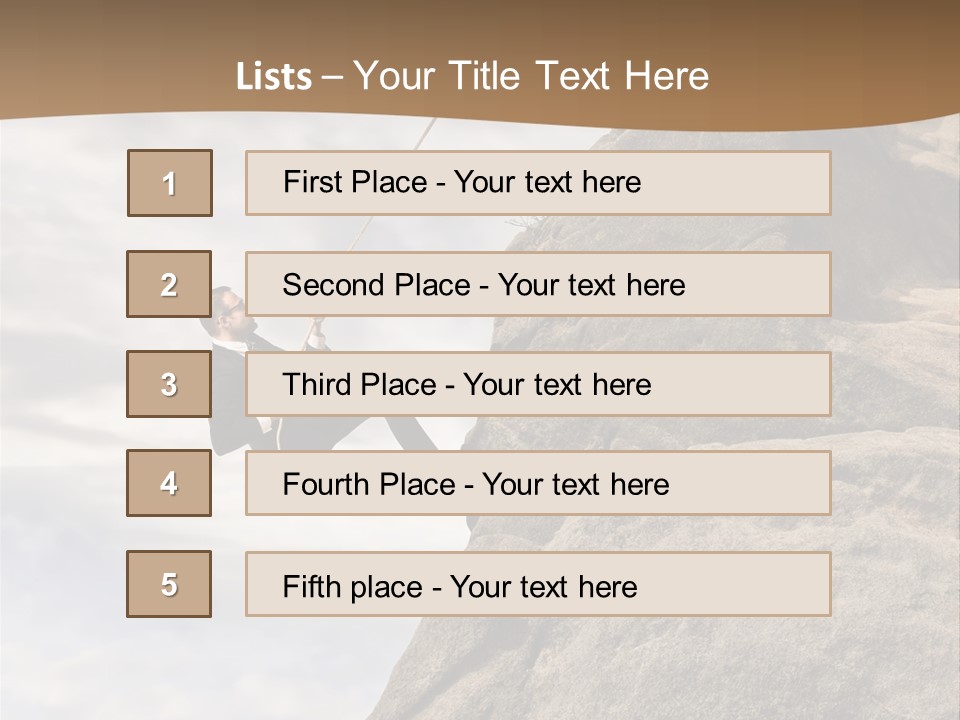
Task: Click the number 1 box
Action: pyautogui.click(x=170, y=183)
